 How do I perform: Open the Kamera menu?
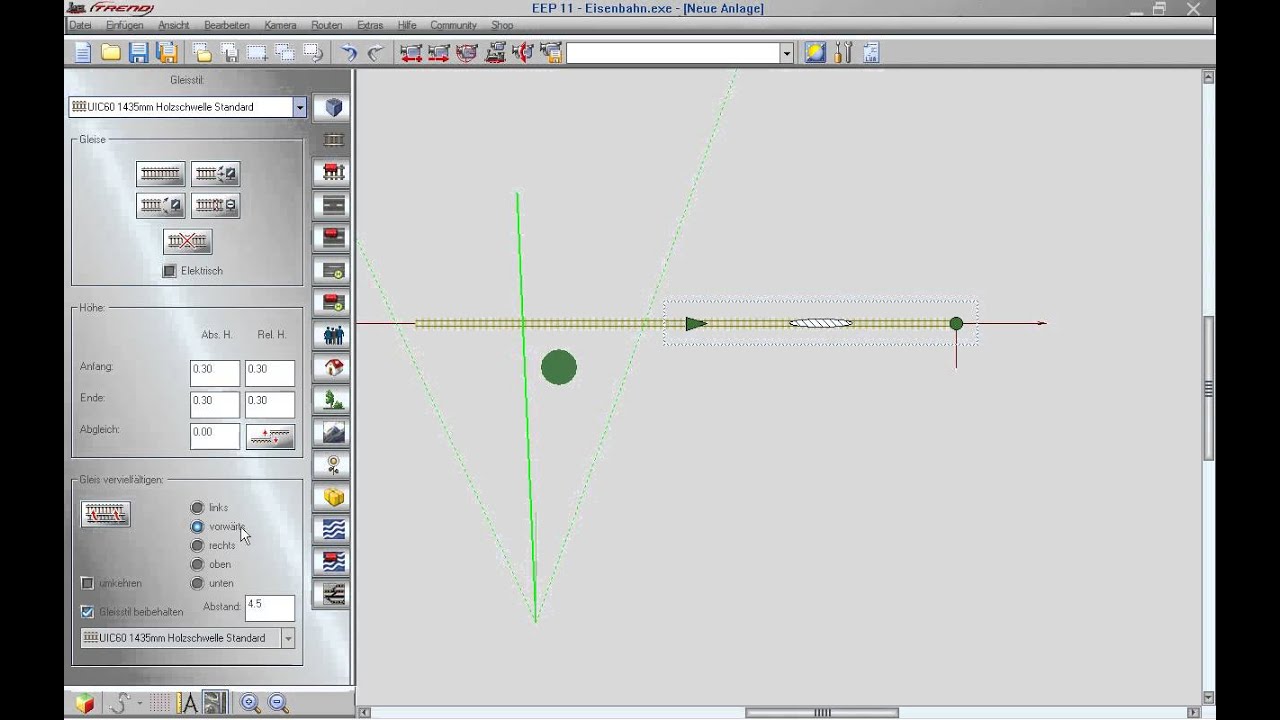(280, 25)
